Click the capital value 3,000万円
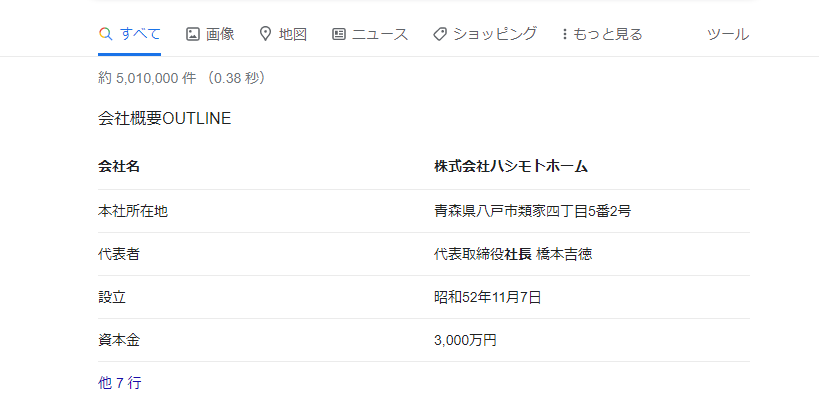The height and width of the screenshot is (415, 819). tap(465, 340)
